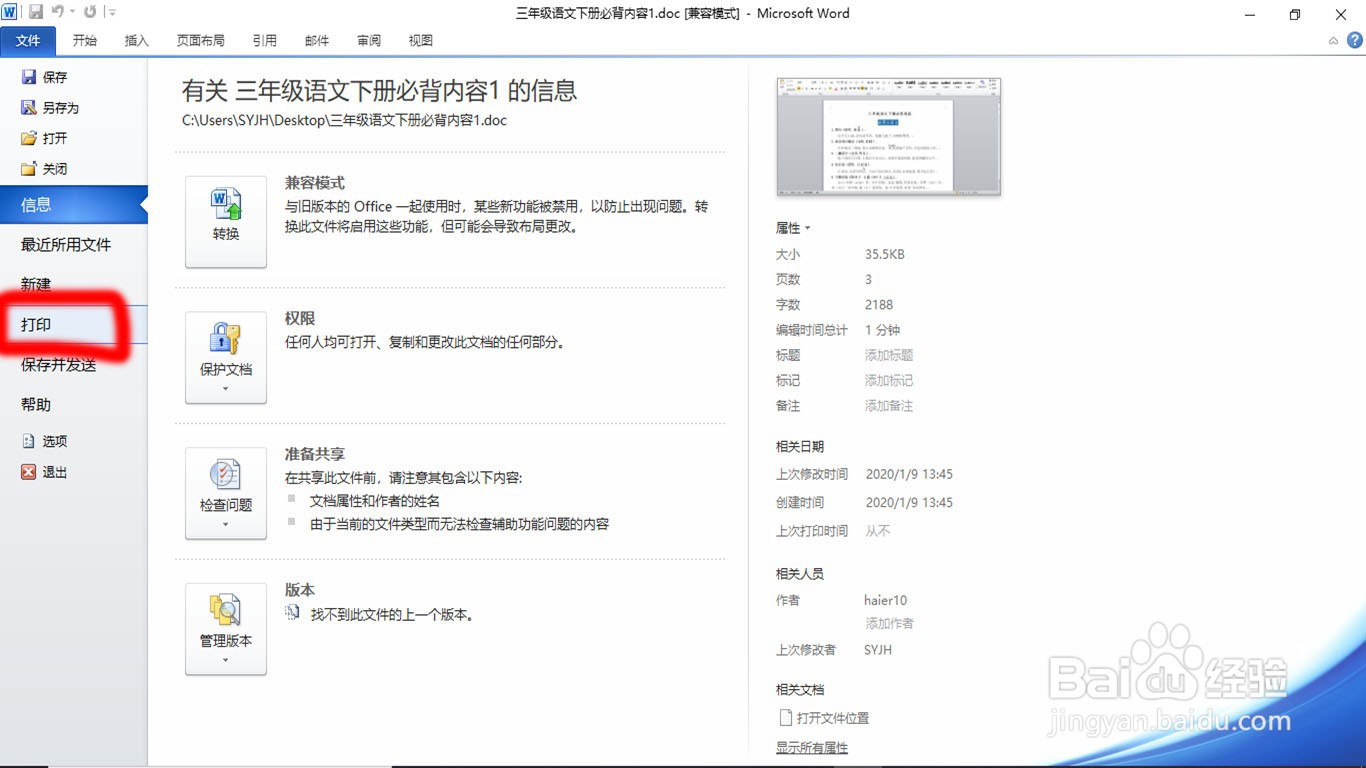The image size is (1366, 768).
Task: Click the 打开文件位置 file location icon
Action: click(786, 718)
